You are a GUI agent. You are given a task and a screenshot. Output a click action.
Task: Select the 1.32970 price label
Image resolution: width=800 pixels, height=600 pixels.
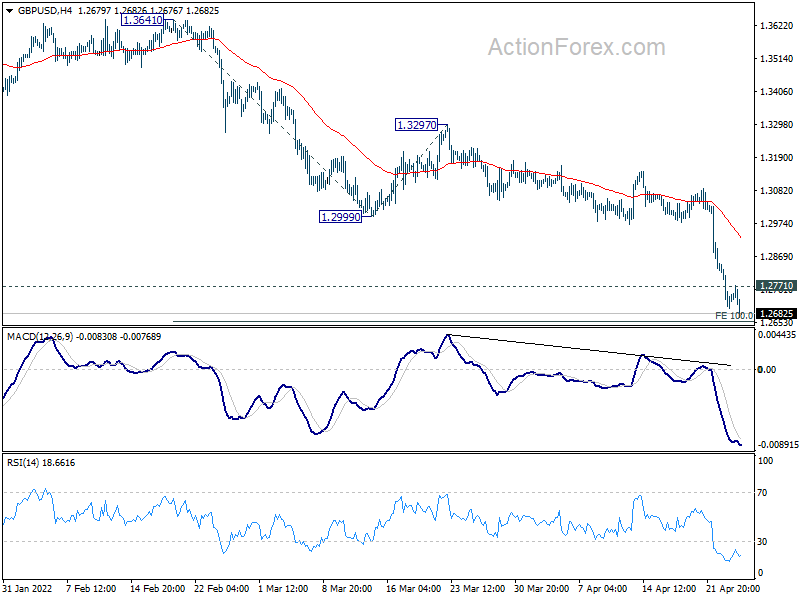416,125
